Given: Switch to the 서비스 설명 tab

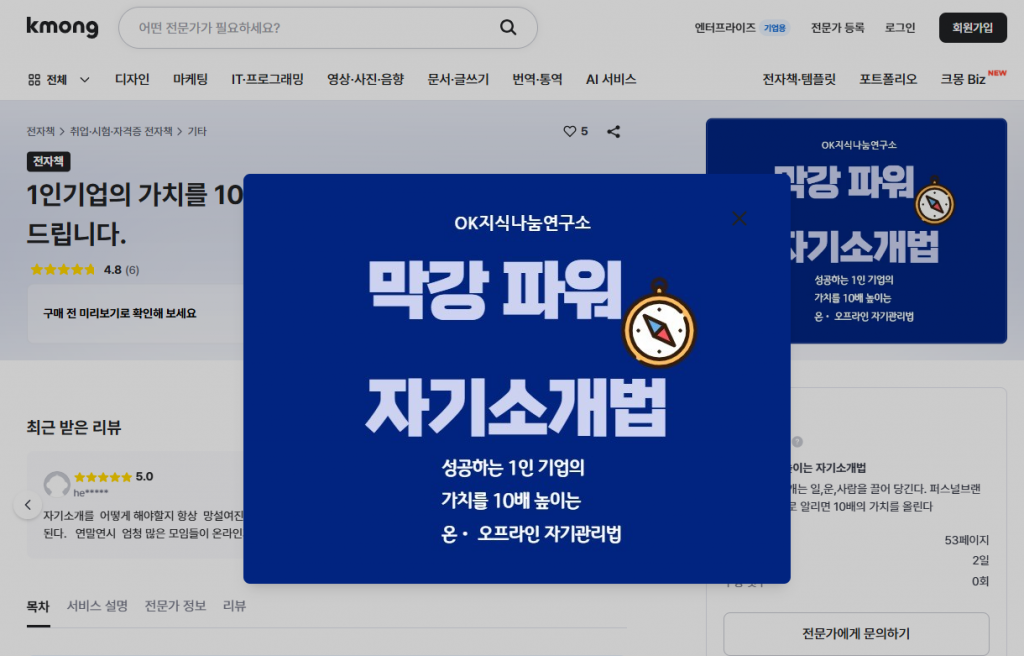Looking at the screenshot, I should pos(97,606).
